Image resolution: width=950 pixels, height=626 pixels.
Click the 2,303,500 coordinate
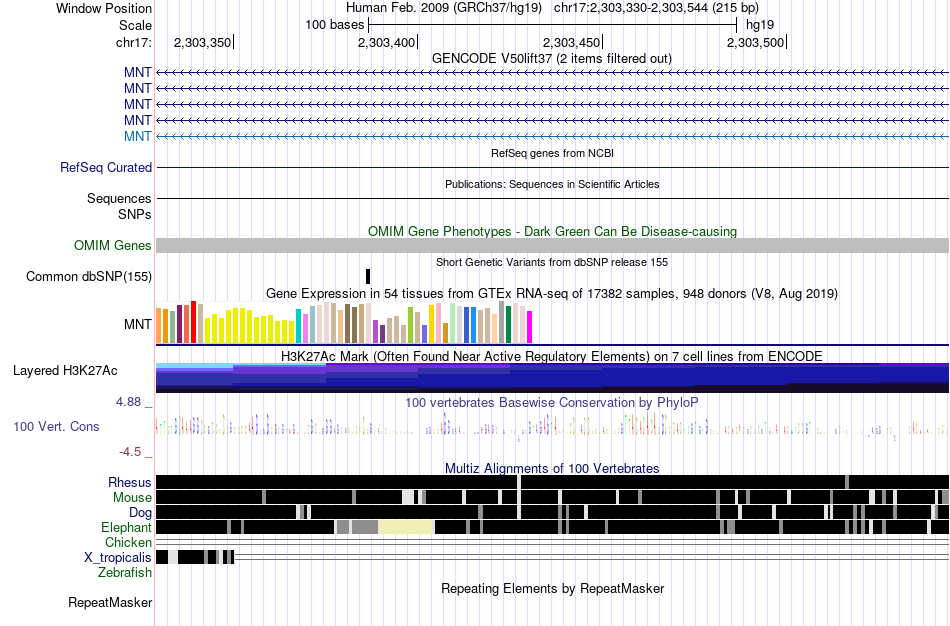(x=756, y=42)
